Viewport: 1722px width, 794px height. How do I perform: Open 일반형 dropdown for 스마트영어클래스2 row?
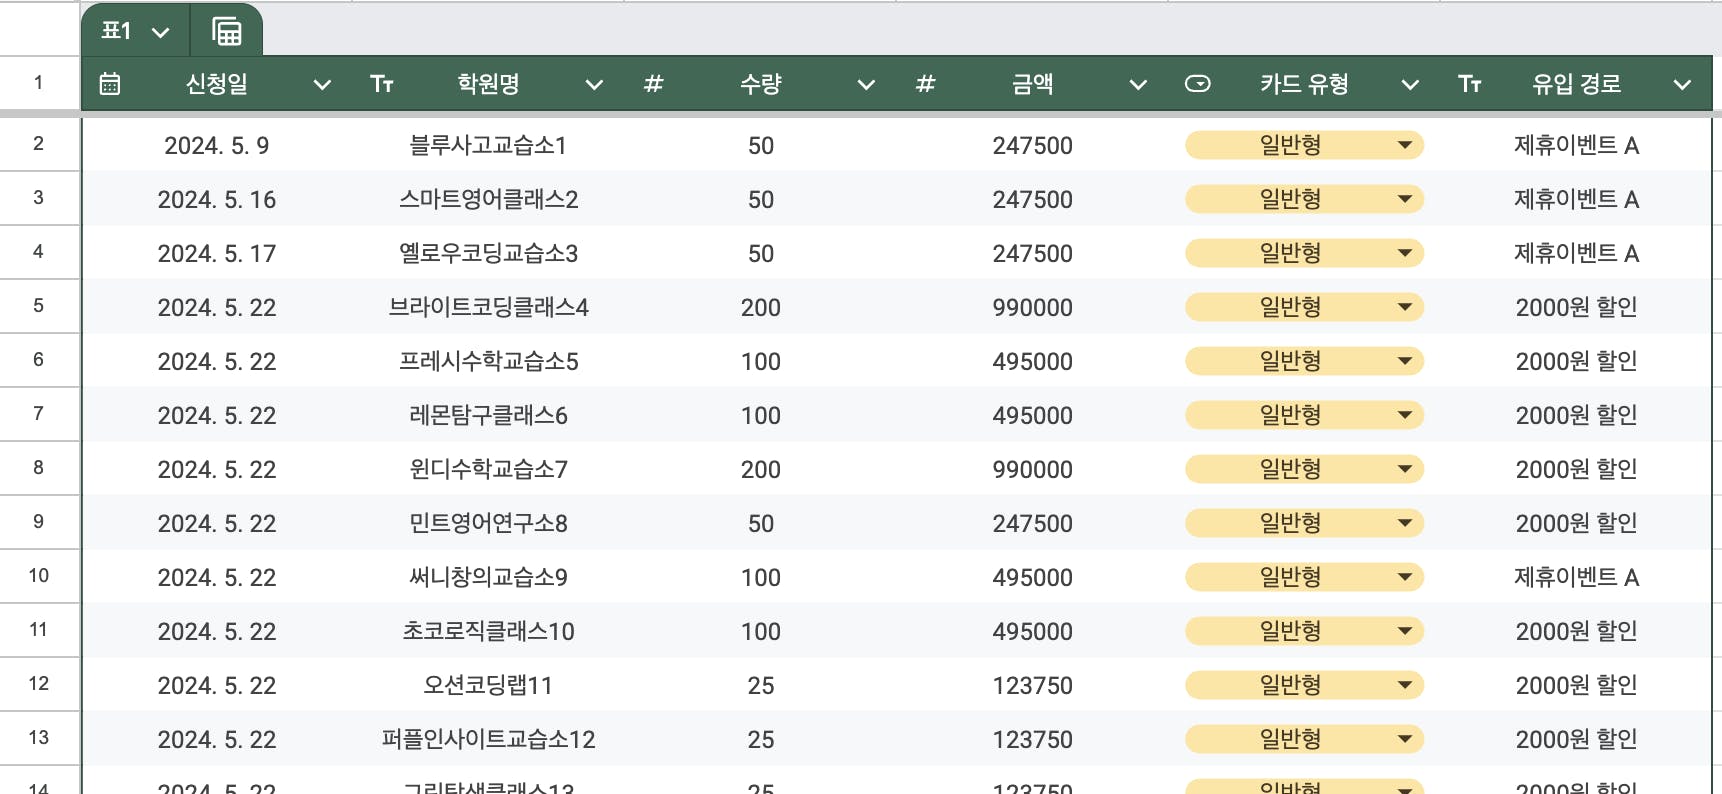pos(1405,199)
